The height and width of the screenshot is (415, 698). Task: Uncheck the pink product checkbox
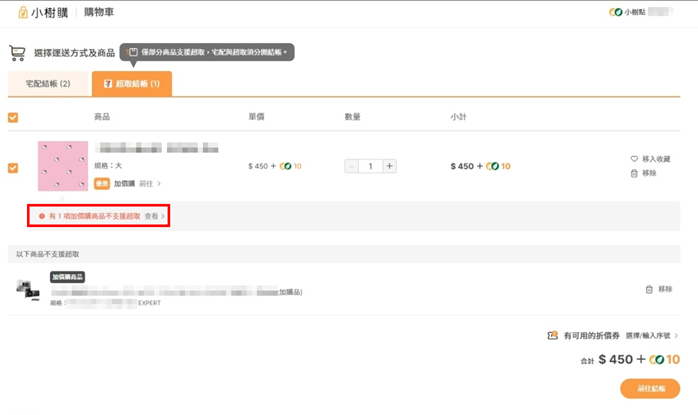tap(13, 167)
